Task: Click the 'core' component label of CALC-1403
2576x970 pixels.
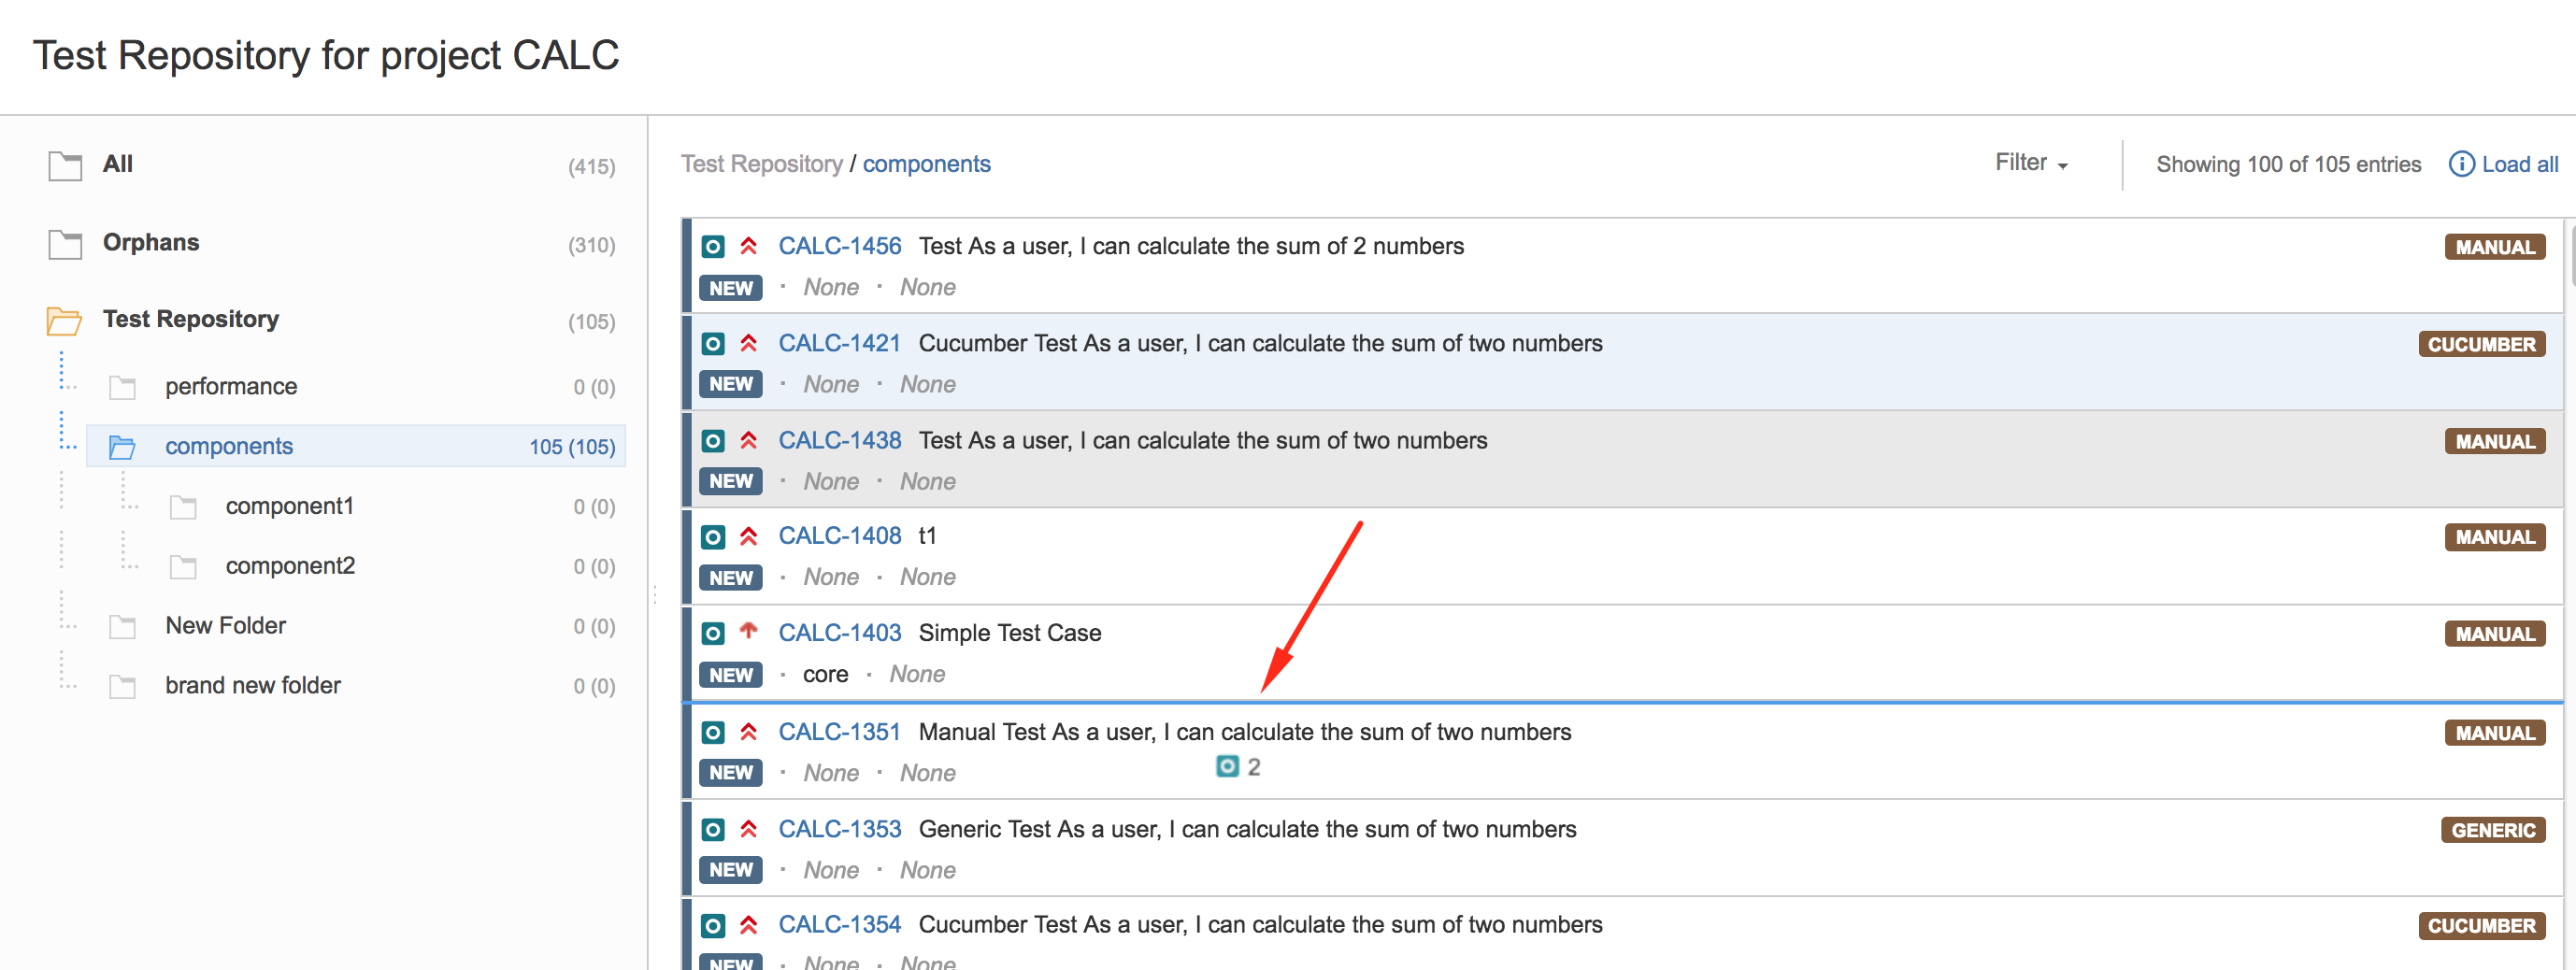Action: pyautogui.click(x=825, y=675)
